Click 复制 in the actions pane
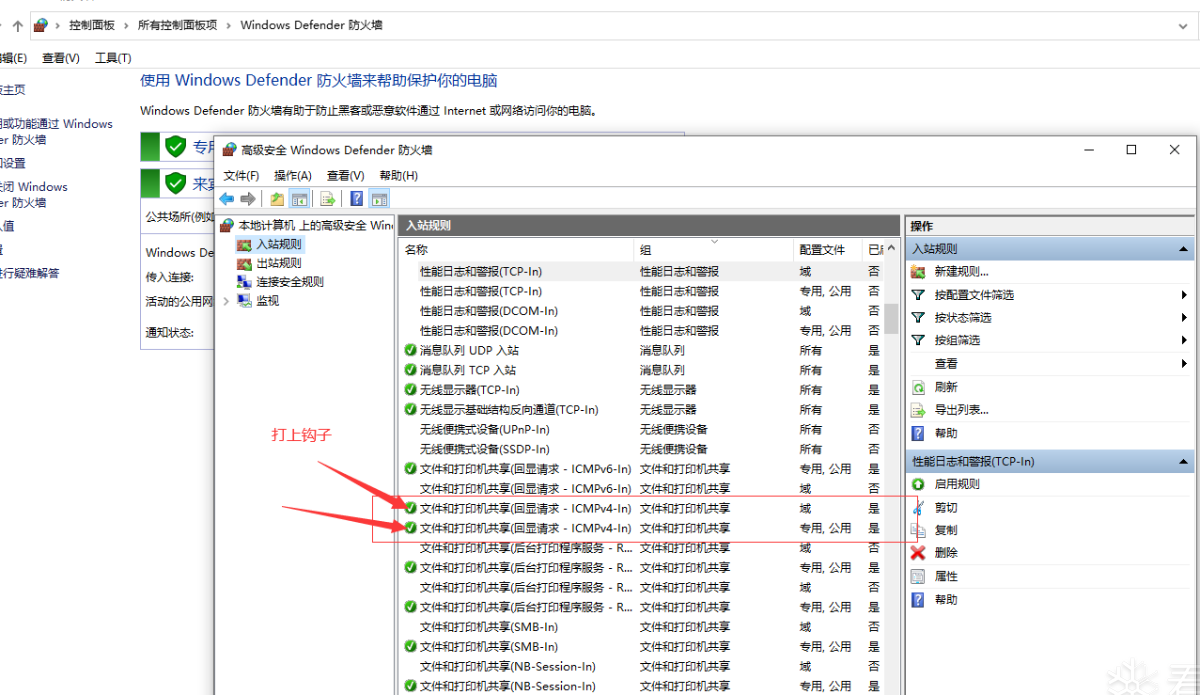 tap(946, 530)
